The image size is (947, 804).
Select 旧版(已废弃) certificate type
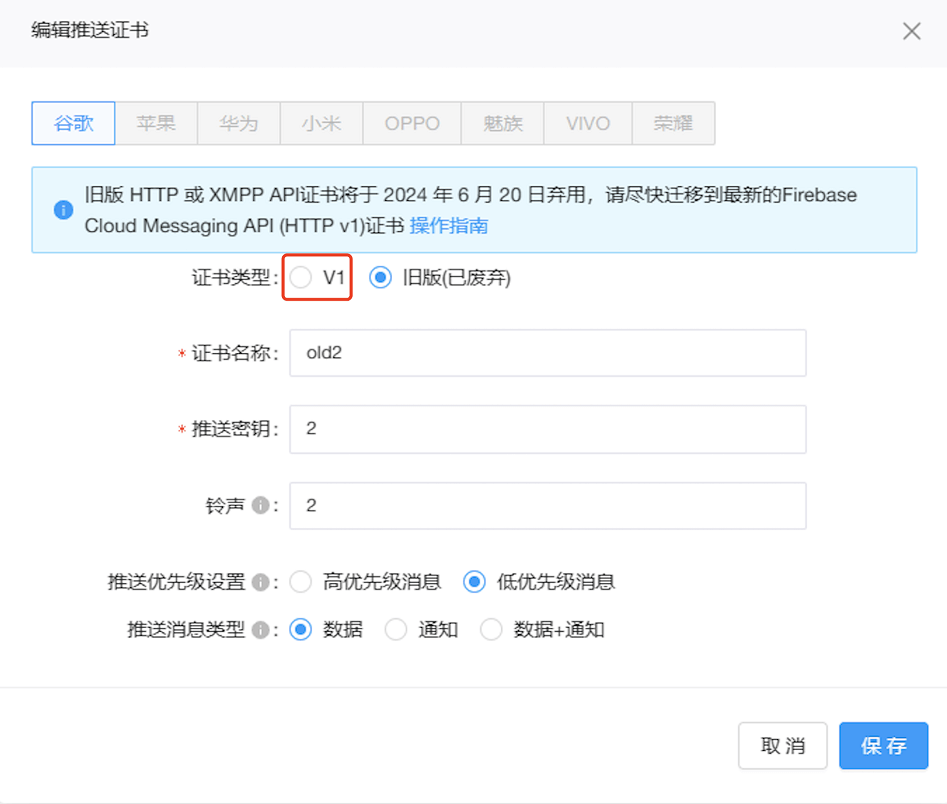(x=380, y=278)
